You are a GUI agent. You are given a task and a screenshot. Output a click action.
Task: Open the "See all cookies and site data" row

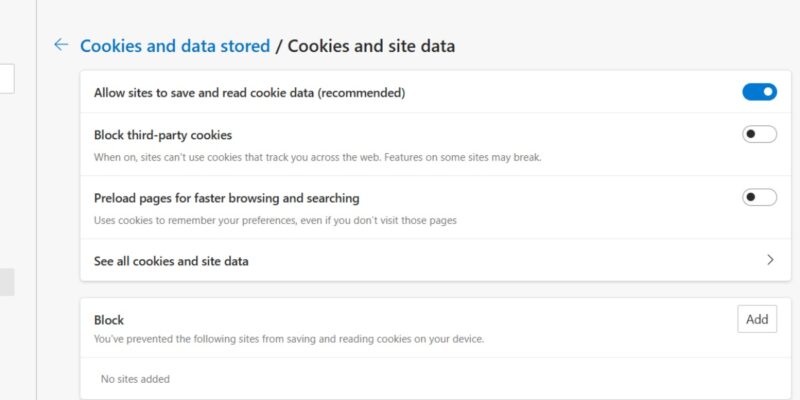pyautogui.click(x=171, y=261)
